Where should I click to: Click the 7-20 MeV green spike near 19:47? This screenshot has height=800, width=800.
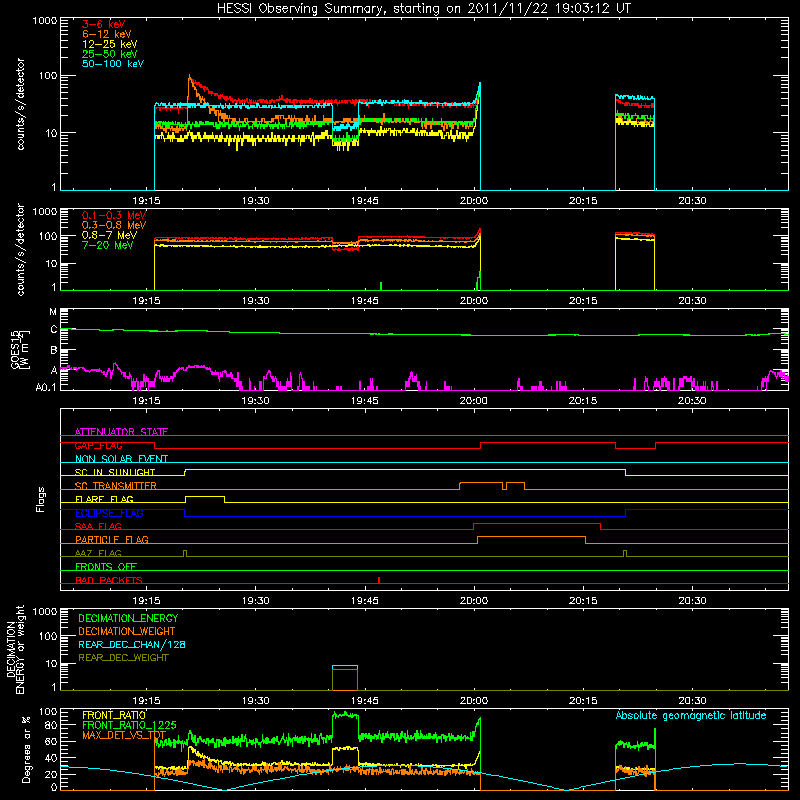click(381, 286)
